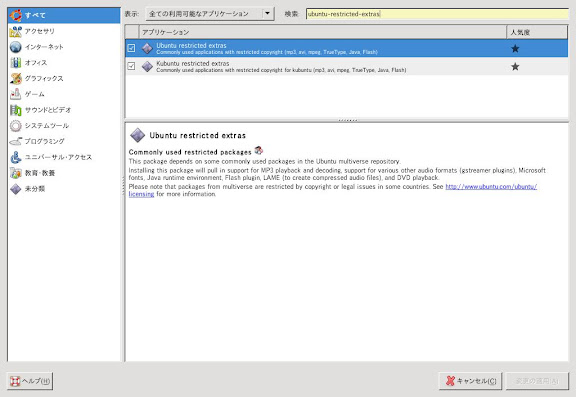This screenshot has height=397, width=576.
Task: Toggle the Kubuntu restricted extras checkbox
Action: point(131,66)
